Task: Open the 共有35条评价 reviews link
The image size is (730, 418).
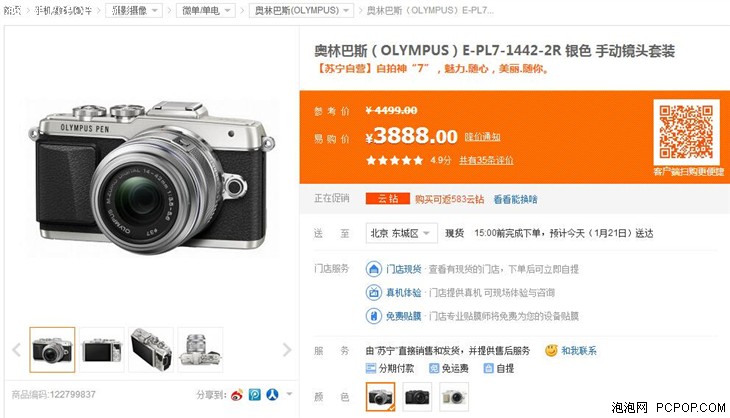Action: tap(486, 160)
